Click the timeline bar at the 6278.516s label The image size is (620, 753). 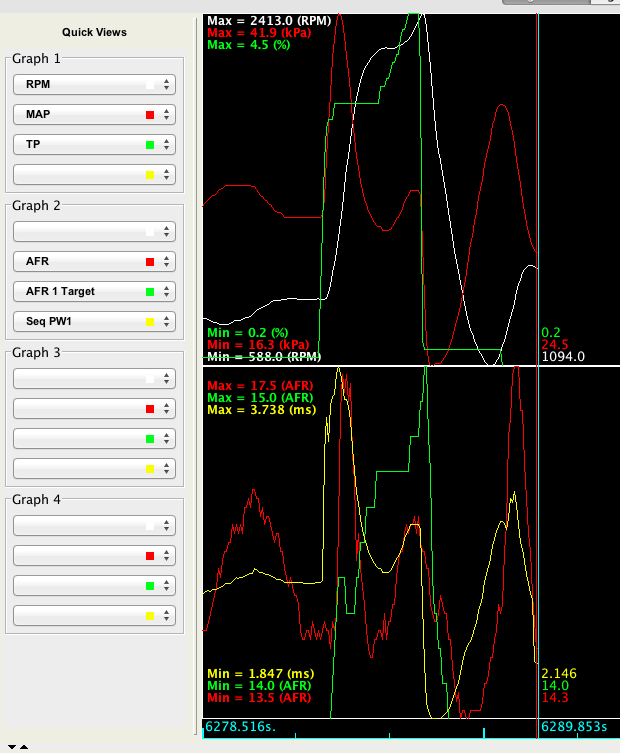pos(239,726)
